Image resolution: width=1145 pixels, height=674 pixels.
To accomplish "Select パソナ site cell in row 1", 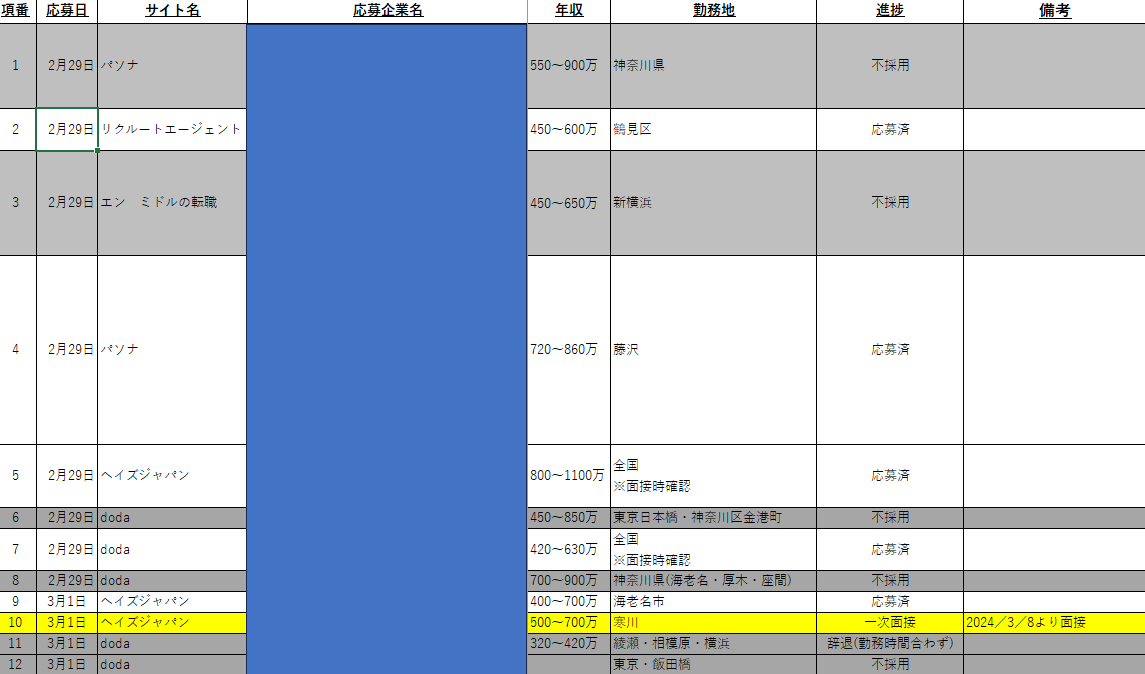I will (x=172, y=66).
